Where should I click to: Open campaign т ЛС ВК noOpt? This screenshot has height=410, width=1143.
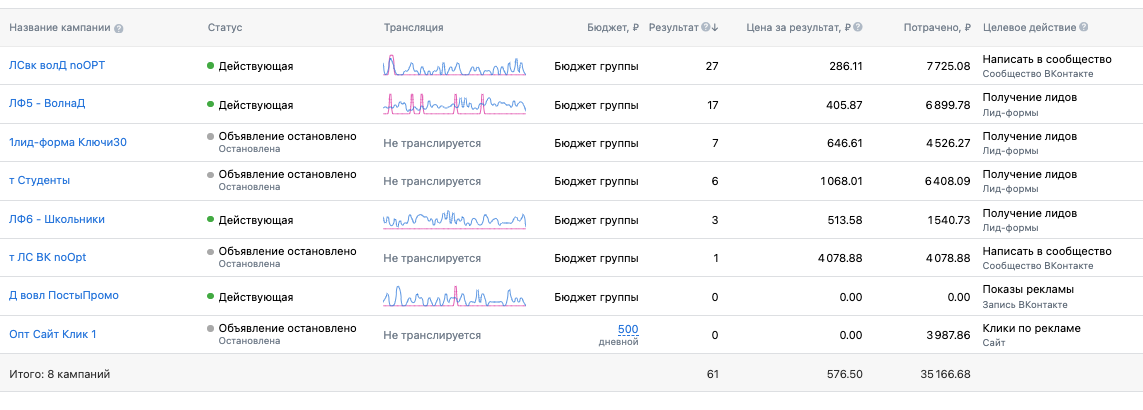[x=47, y=257]
